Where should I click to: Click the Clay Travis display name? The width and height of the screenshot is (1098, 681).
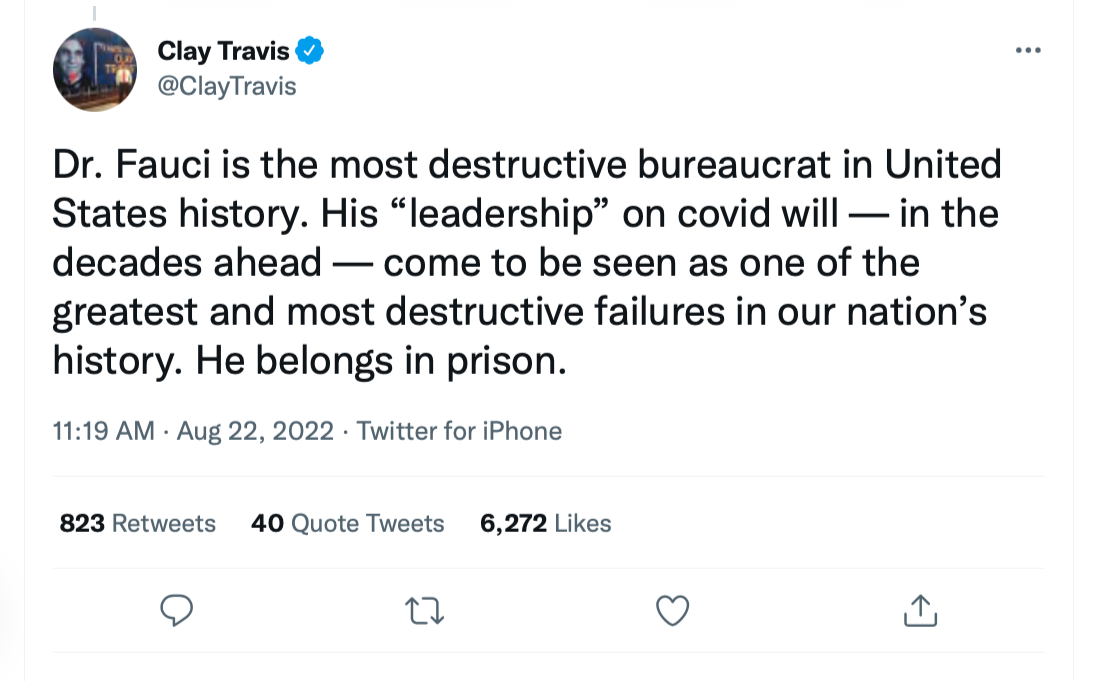(223, 51)
